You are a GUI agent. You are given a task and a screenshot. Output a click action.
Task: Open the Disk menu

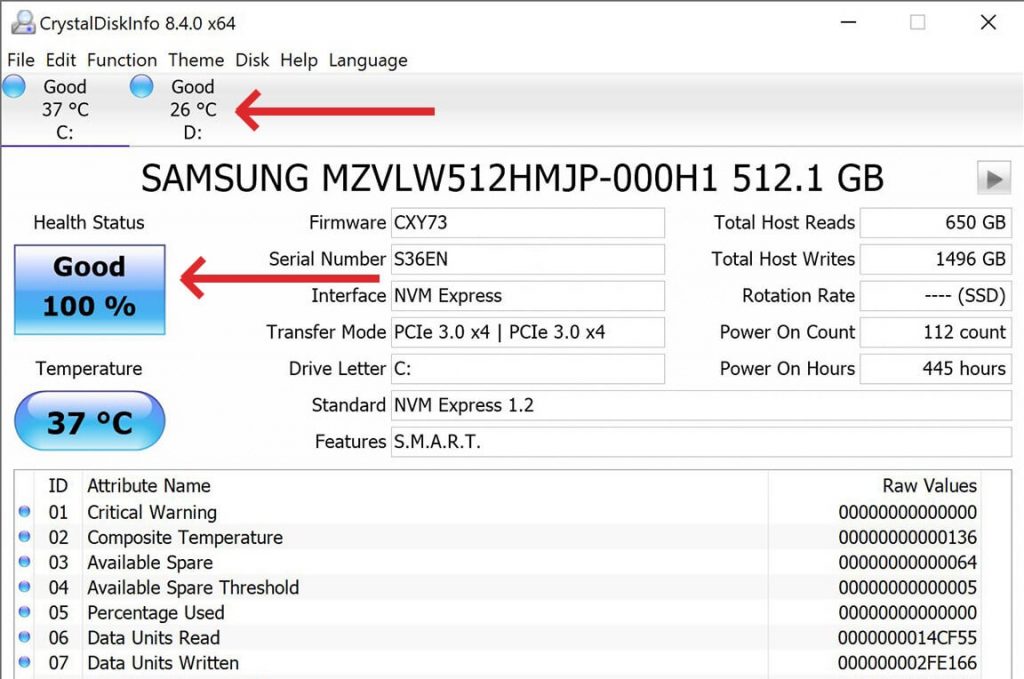click(x=252, y=60)
